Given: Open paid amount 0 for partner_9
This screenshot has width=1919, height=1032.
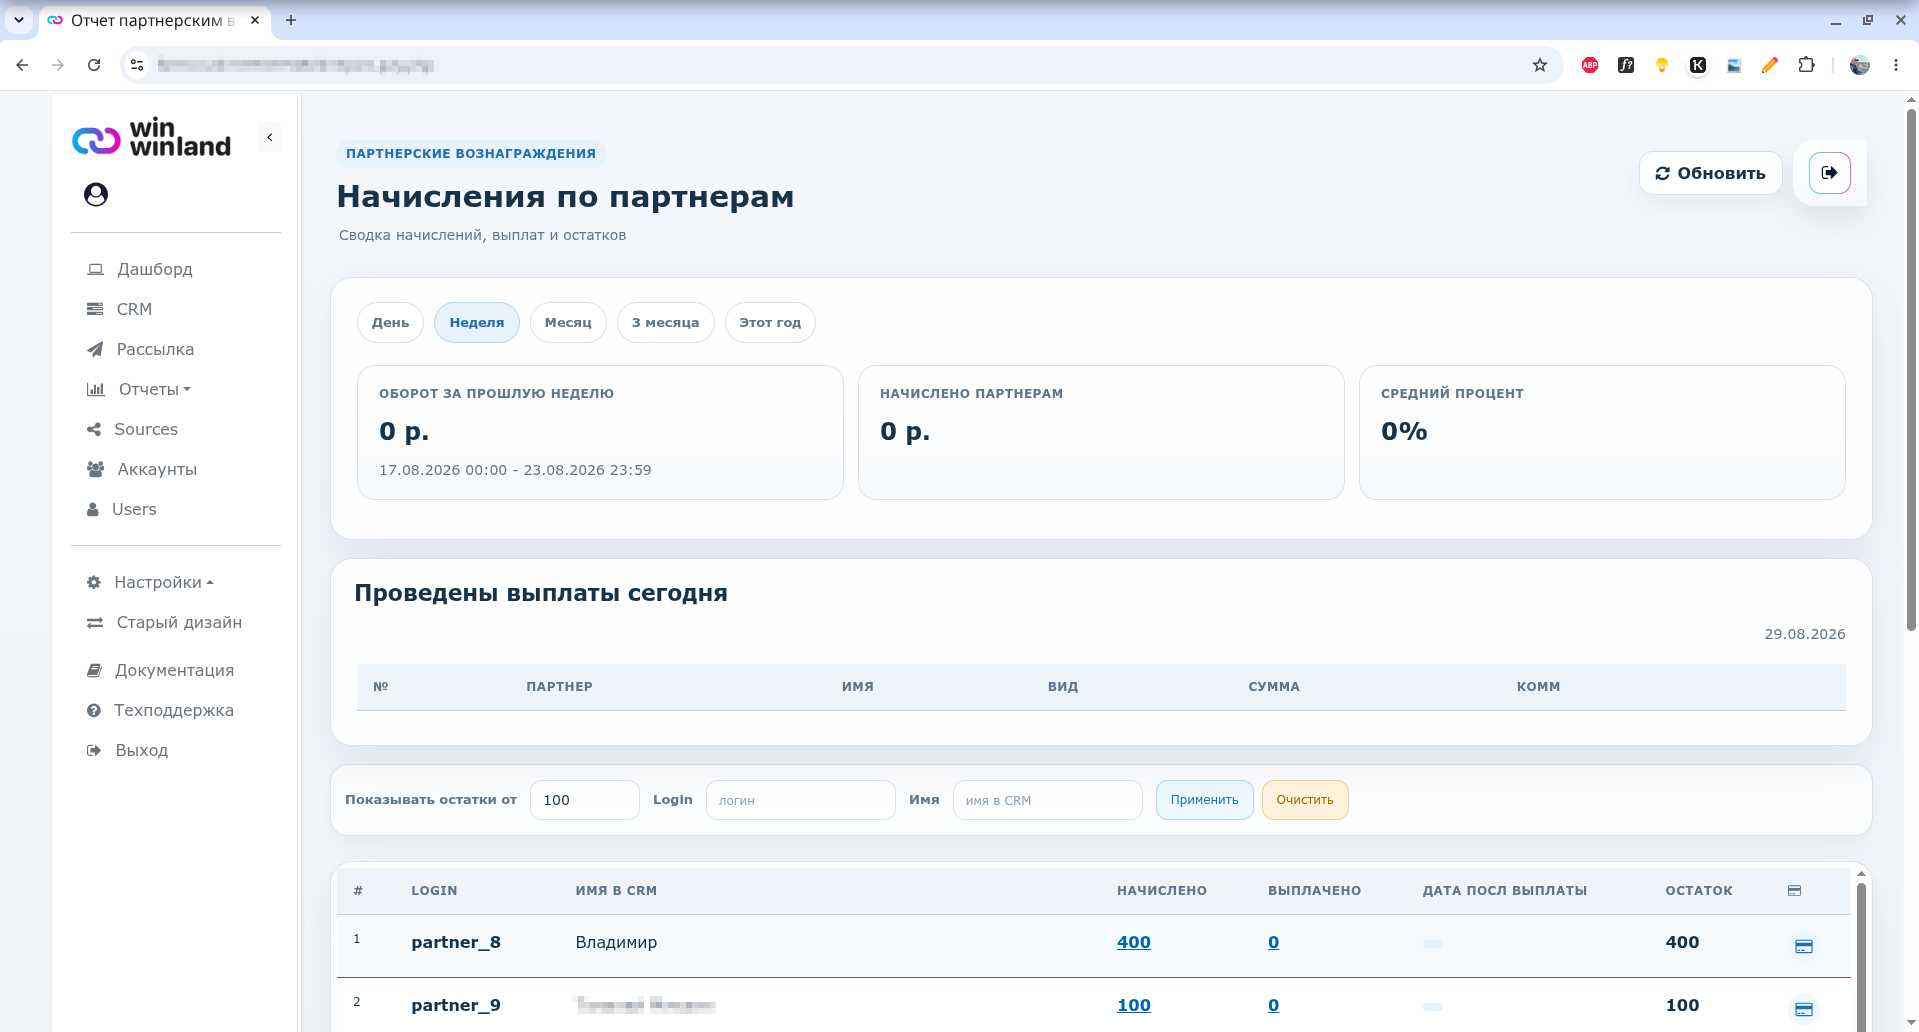Looking at the screenshot, I should pyautogui.click(x=1273, y=1005).
